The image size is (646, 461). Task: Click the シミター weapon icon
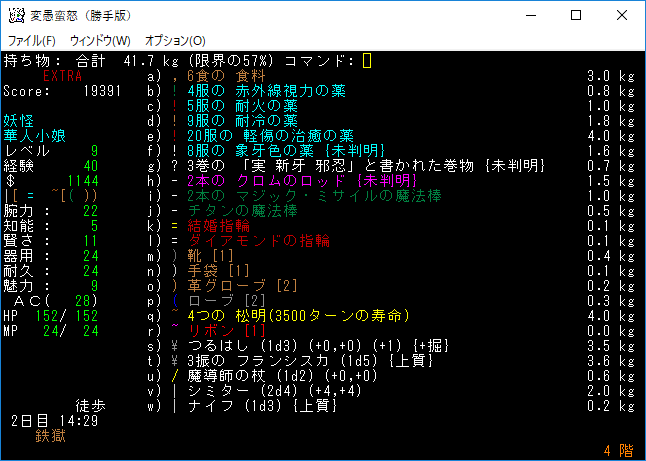coord(175,391)
